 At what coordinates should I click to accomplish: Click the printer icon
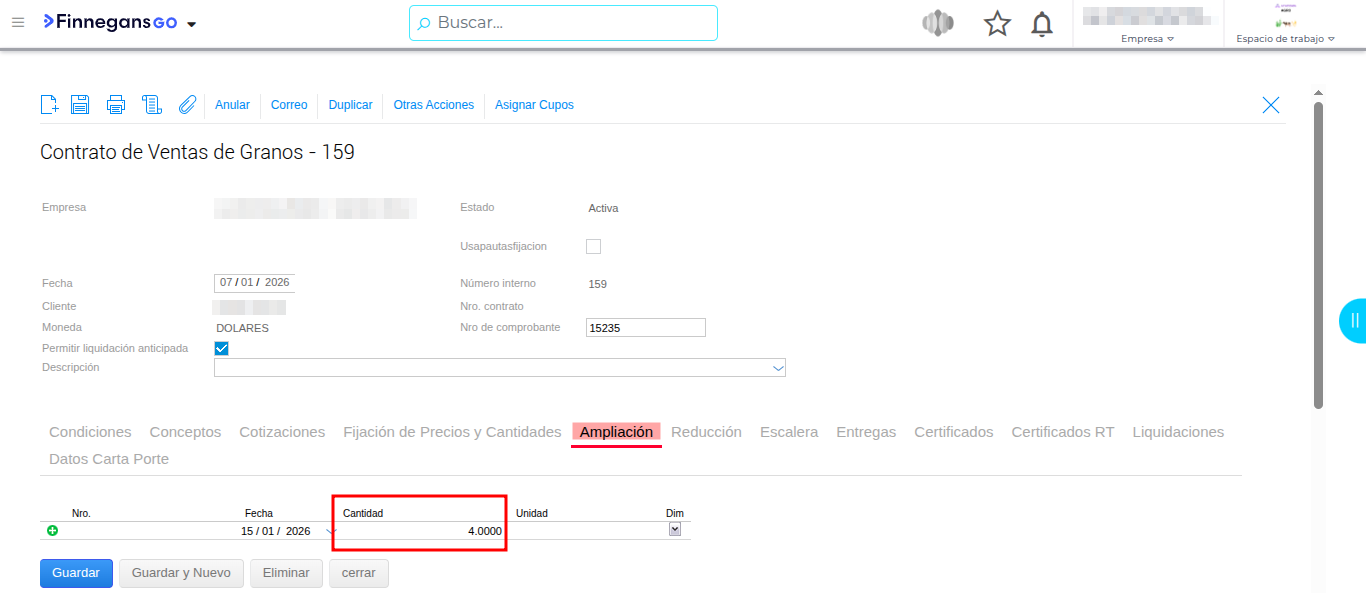coord(116,105)
